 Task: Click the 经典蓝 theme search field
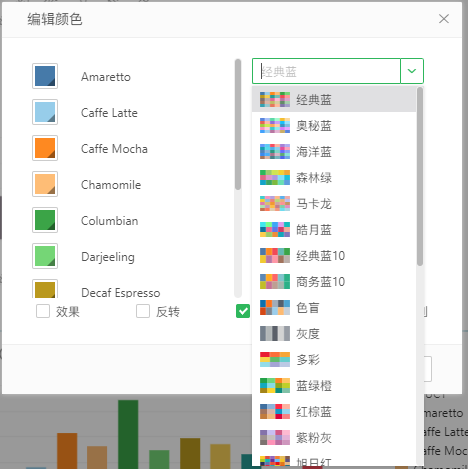pos(326,71)
